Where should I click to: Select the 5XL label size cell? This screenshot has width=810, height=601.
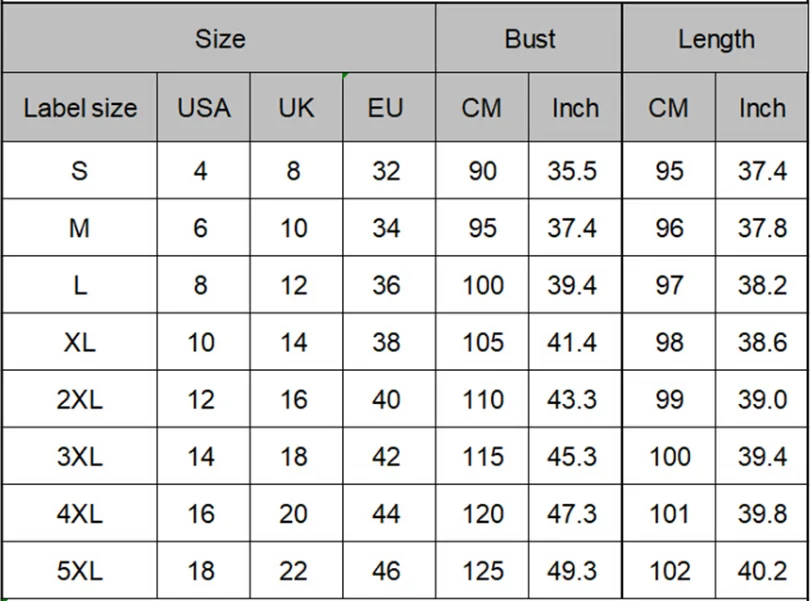click(80, 571)
